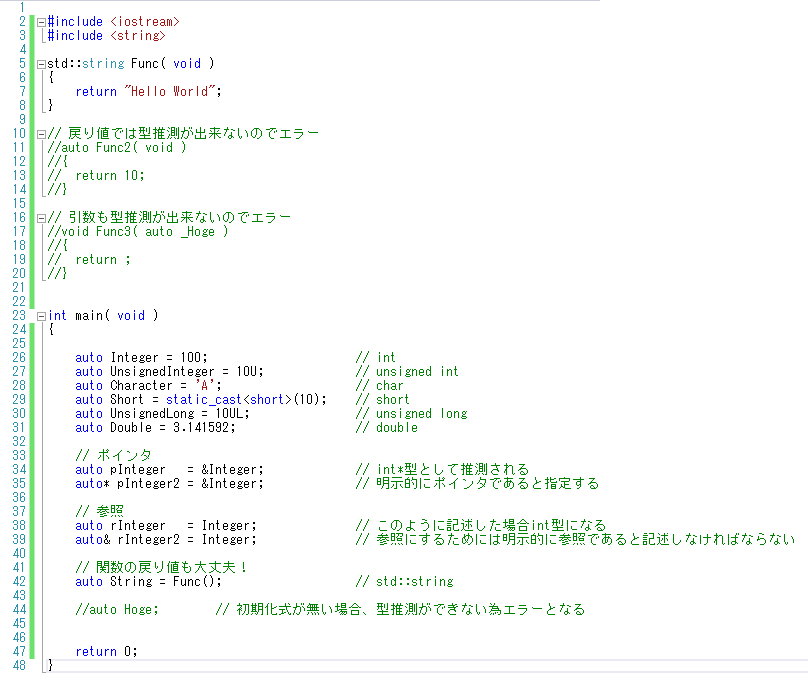Image resolution: width=808 pixels, height=684 pixels.
Task: Click the // unsigned int comment
Action: point(407,371)
